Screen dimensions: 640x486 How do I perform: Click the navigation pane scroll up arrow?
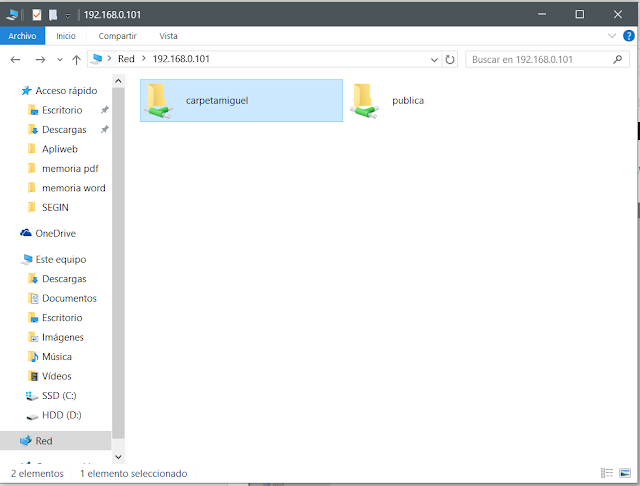click(118, 81)
